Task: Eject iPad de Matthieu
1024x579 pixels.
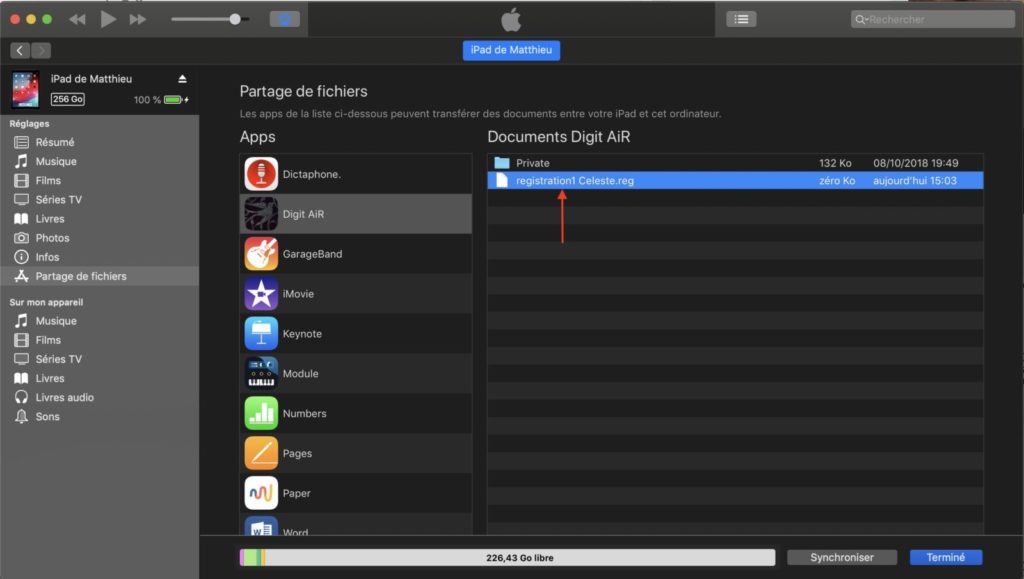Action: (182, 79)
